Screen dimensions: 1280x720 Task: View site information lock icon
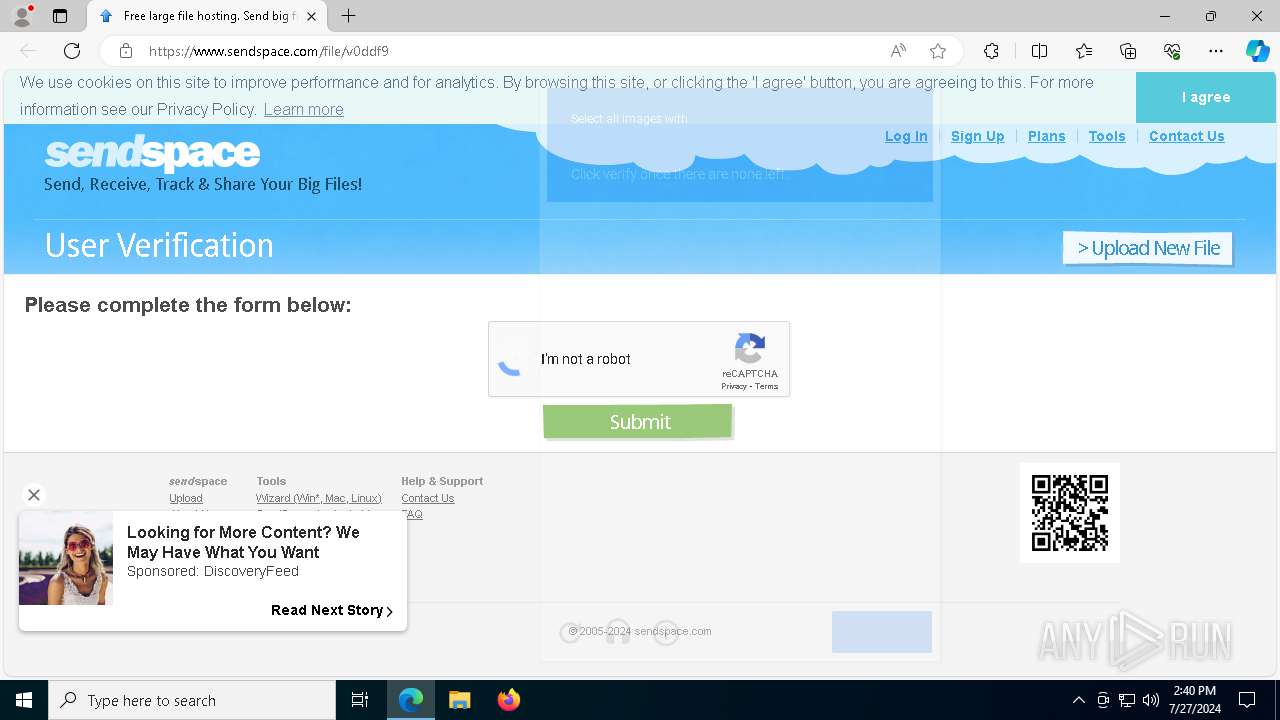coord(126,51)
